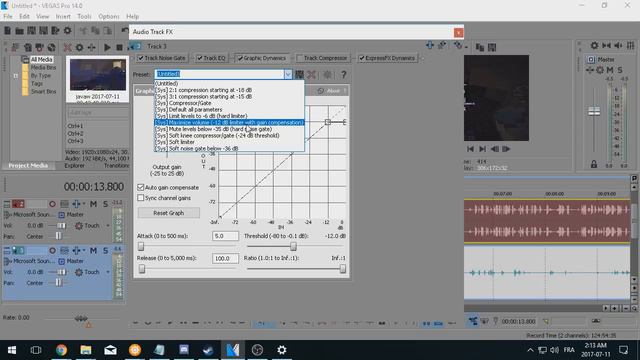Open Google Chrome from taskbar
This screenshot has width=640, height=360.
coord(61,350)
